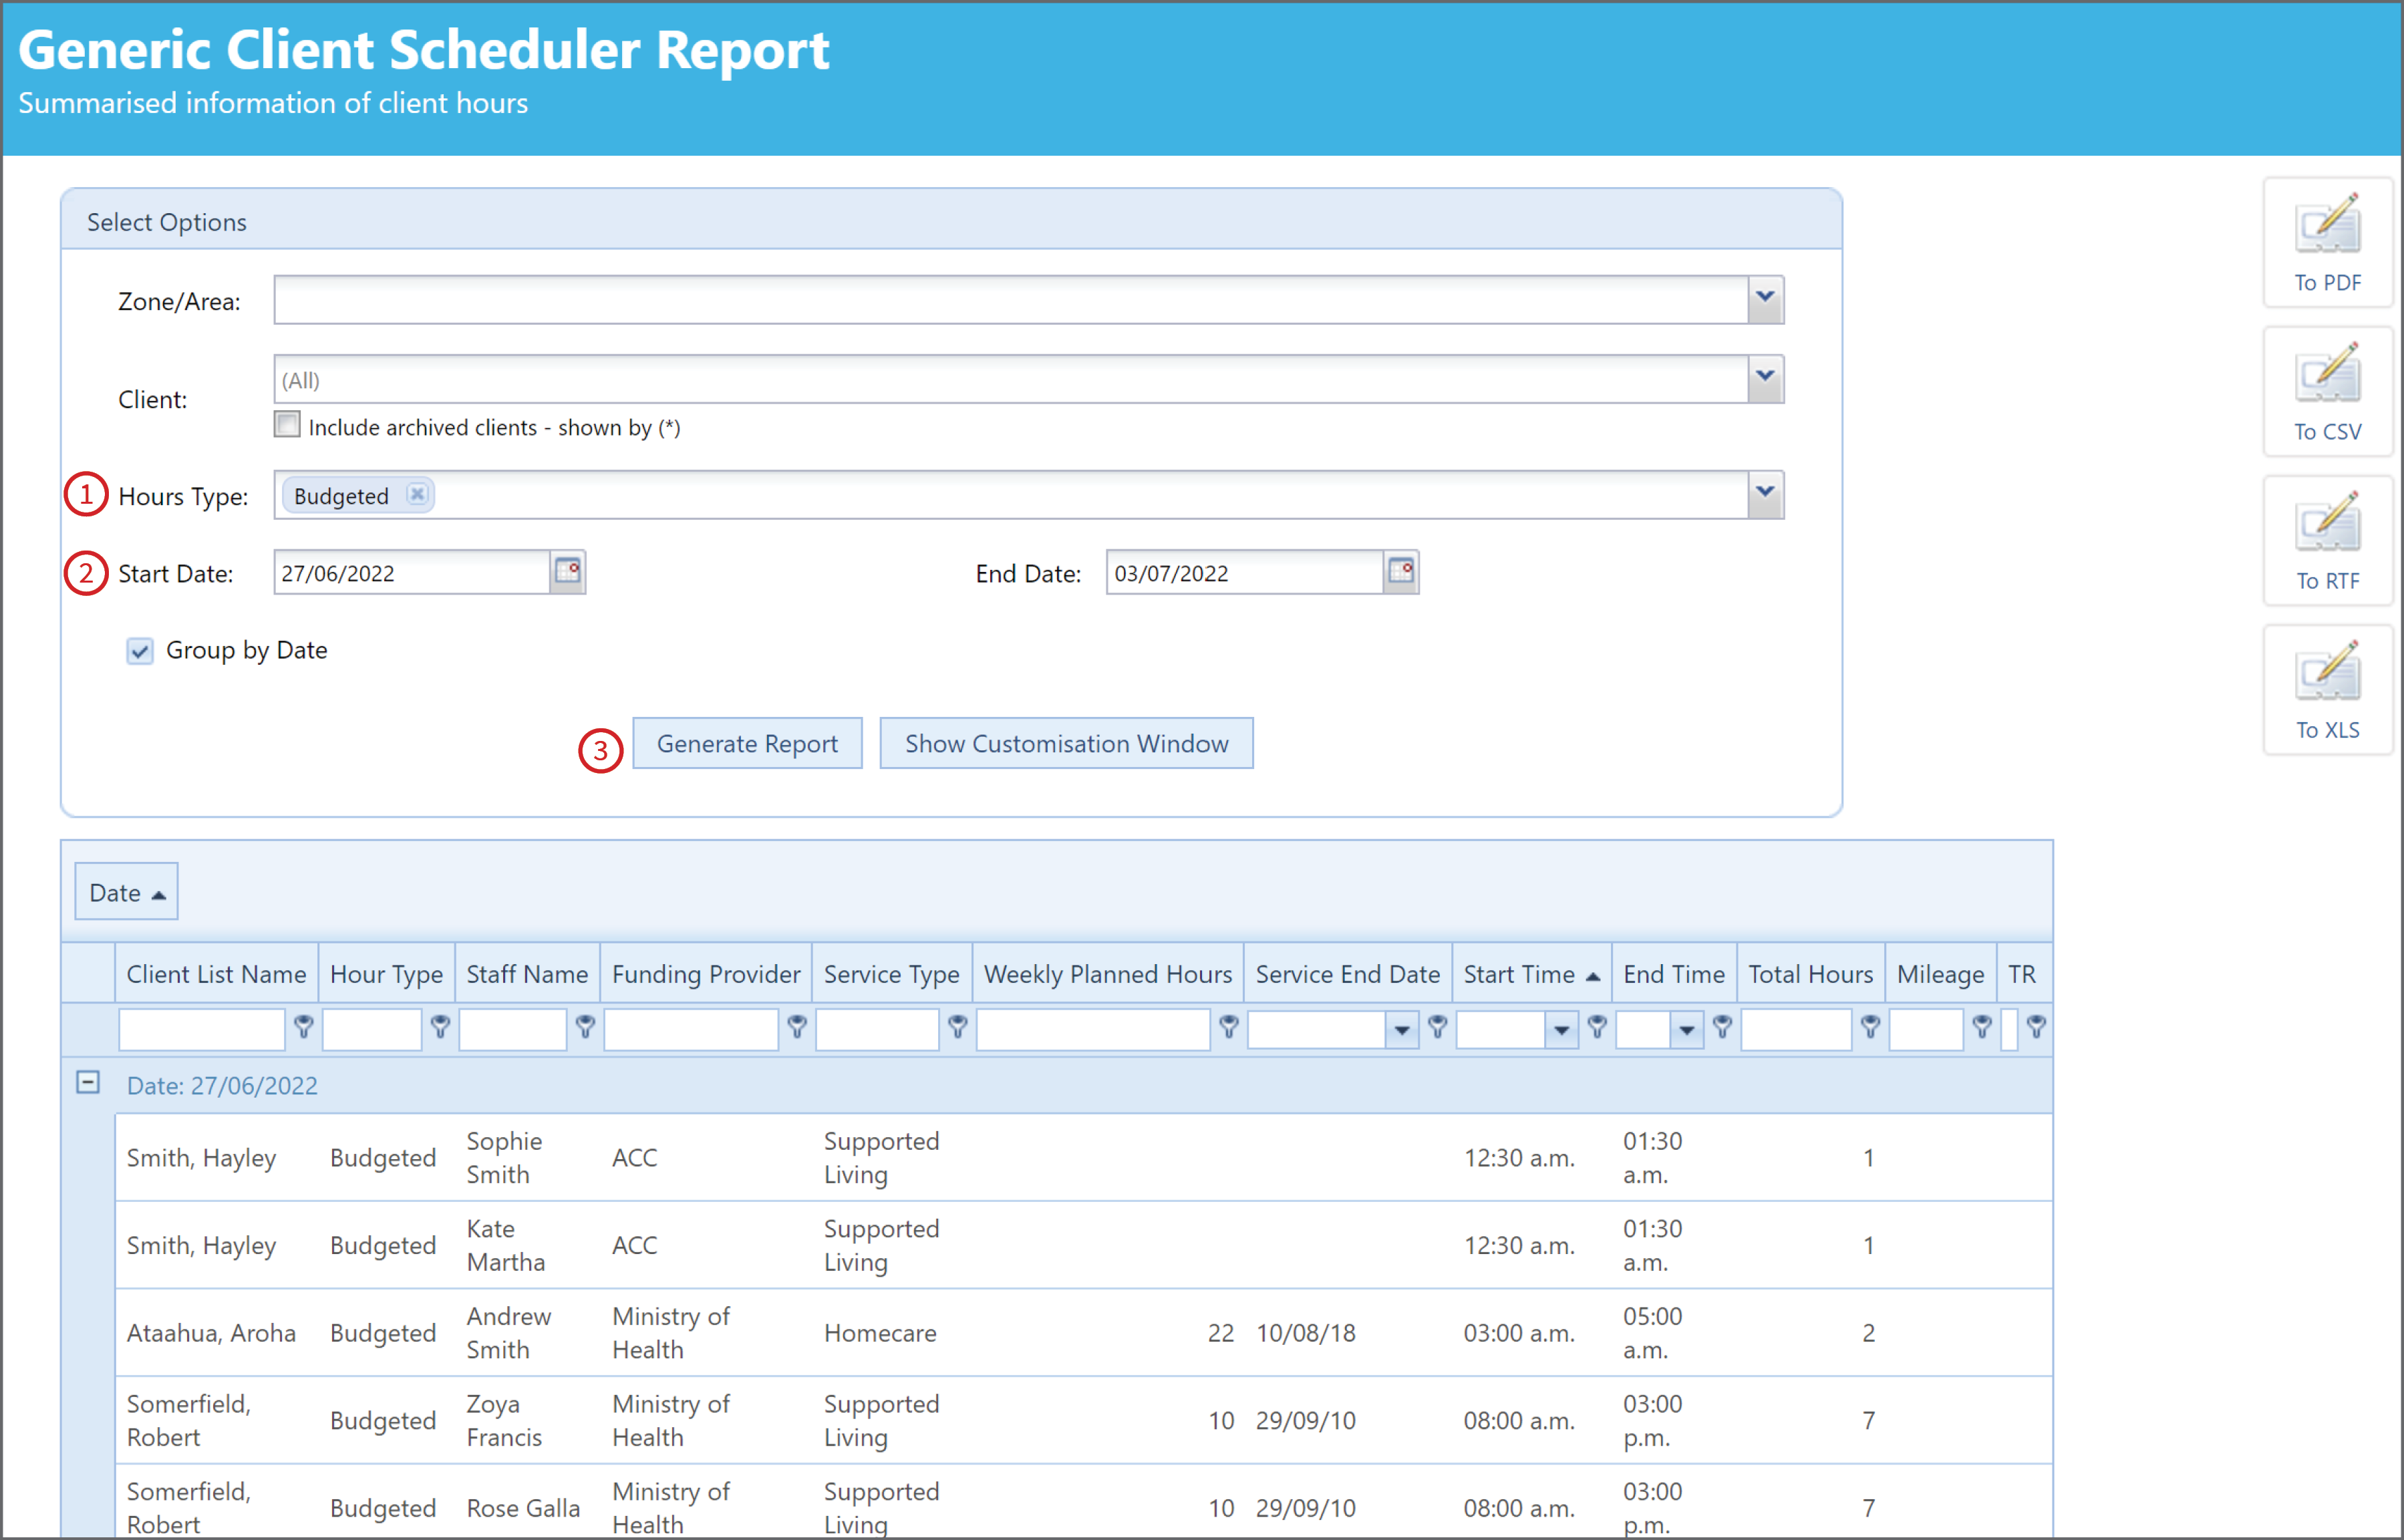Screen dimensions: 2404x1540
Task: Click filter icon for Total Hours column
Action: coord(1870,1026)
